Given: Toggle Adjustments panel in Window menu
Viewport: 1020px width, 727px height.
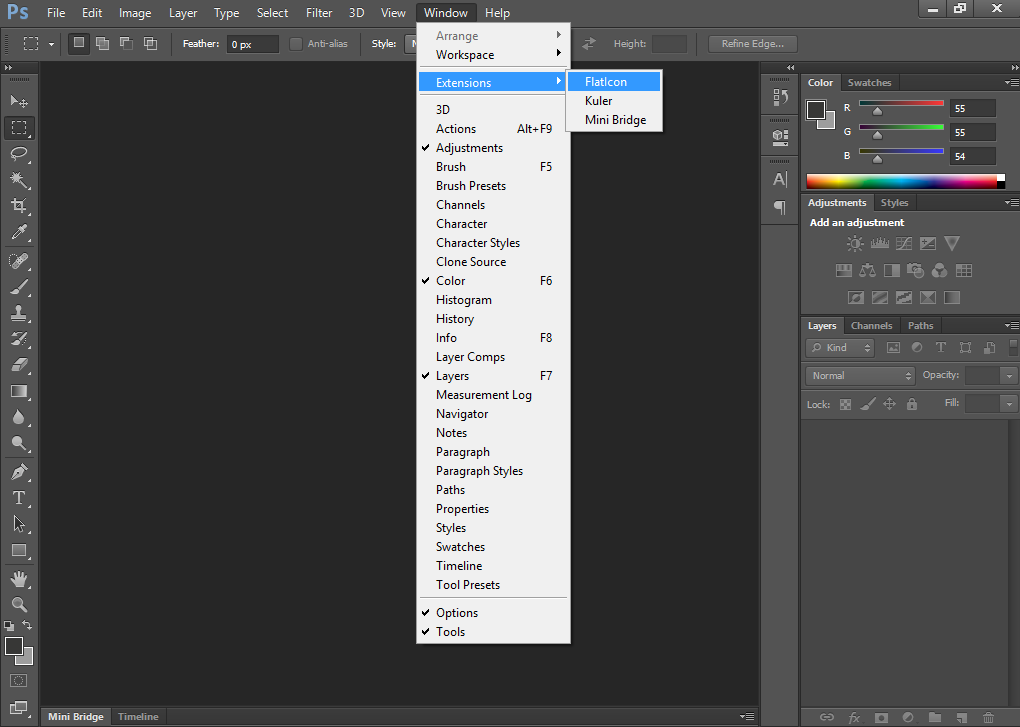Looking at the screenshot, I should pos(494,148).
